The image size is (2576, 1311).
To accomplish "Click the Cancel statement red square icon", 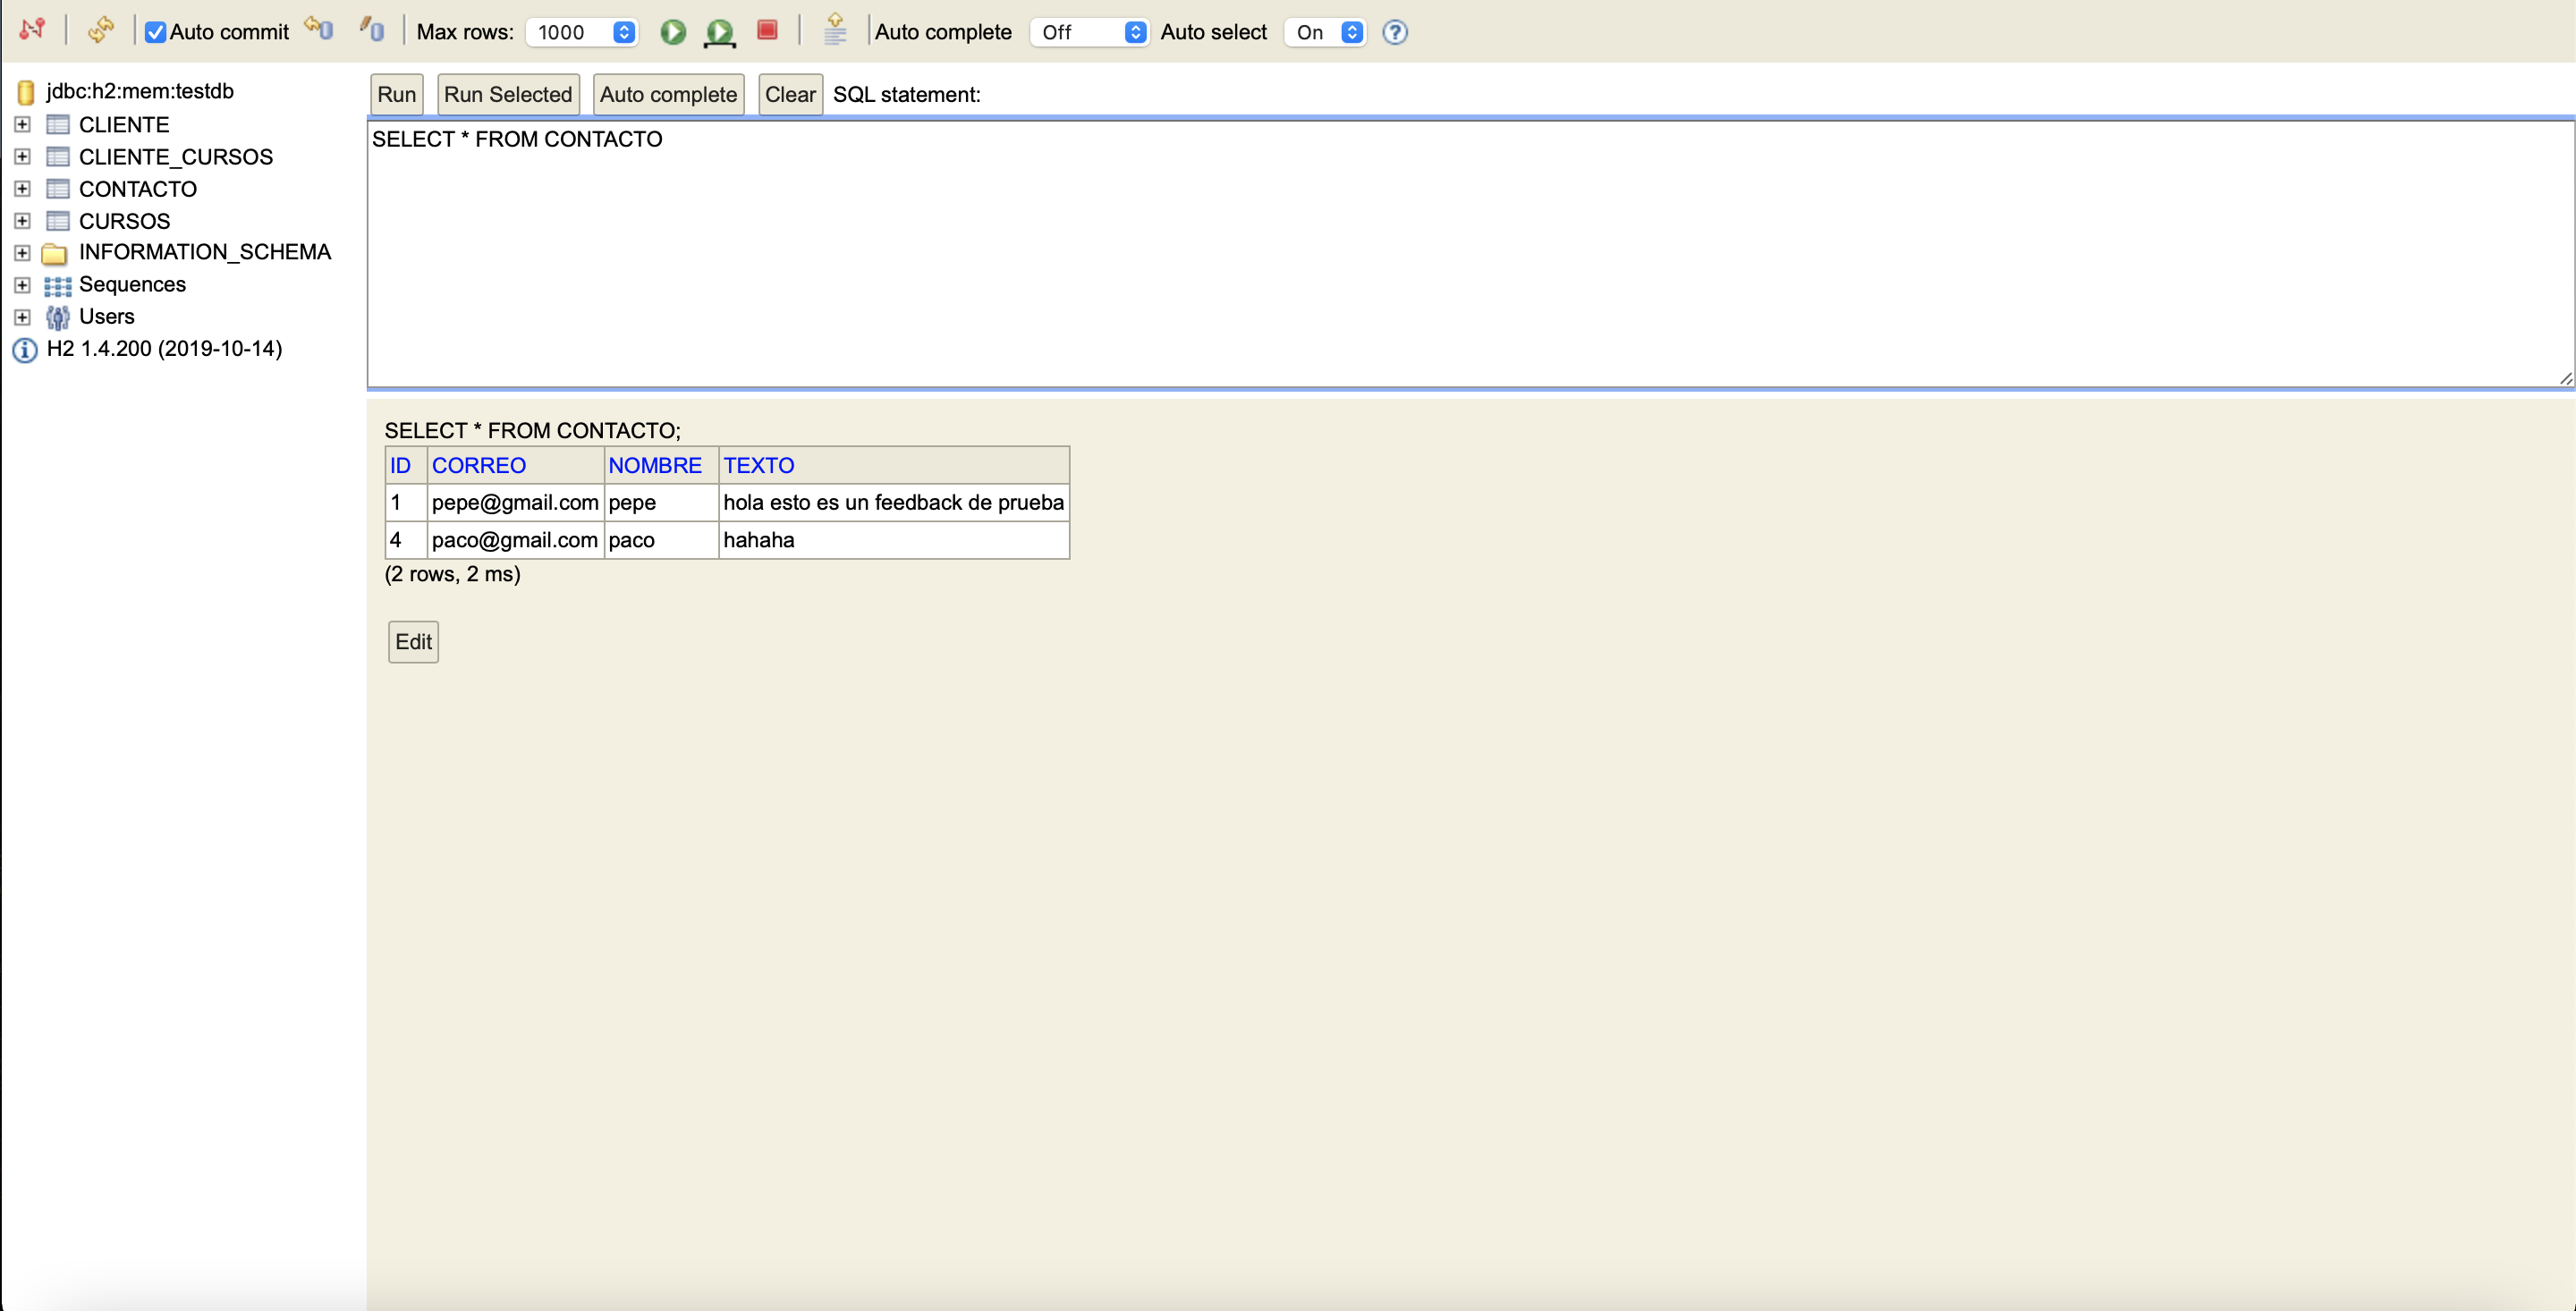I will (766, 32).
